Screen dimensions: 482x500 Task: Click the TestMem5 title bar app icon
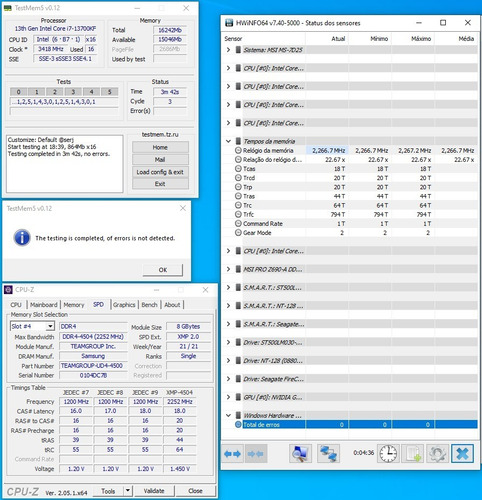pos(8,8)
